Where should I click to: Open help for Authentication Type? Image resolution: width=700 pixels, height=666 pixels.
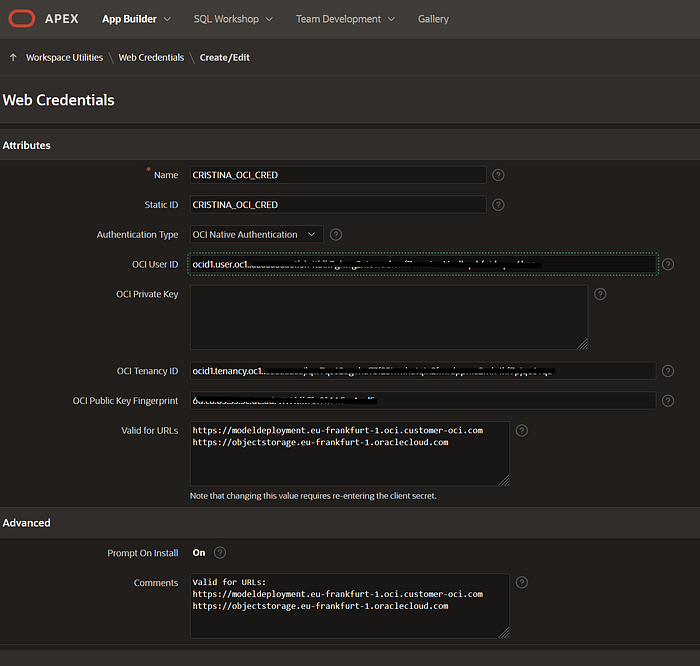click(x=336, y=234)
